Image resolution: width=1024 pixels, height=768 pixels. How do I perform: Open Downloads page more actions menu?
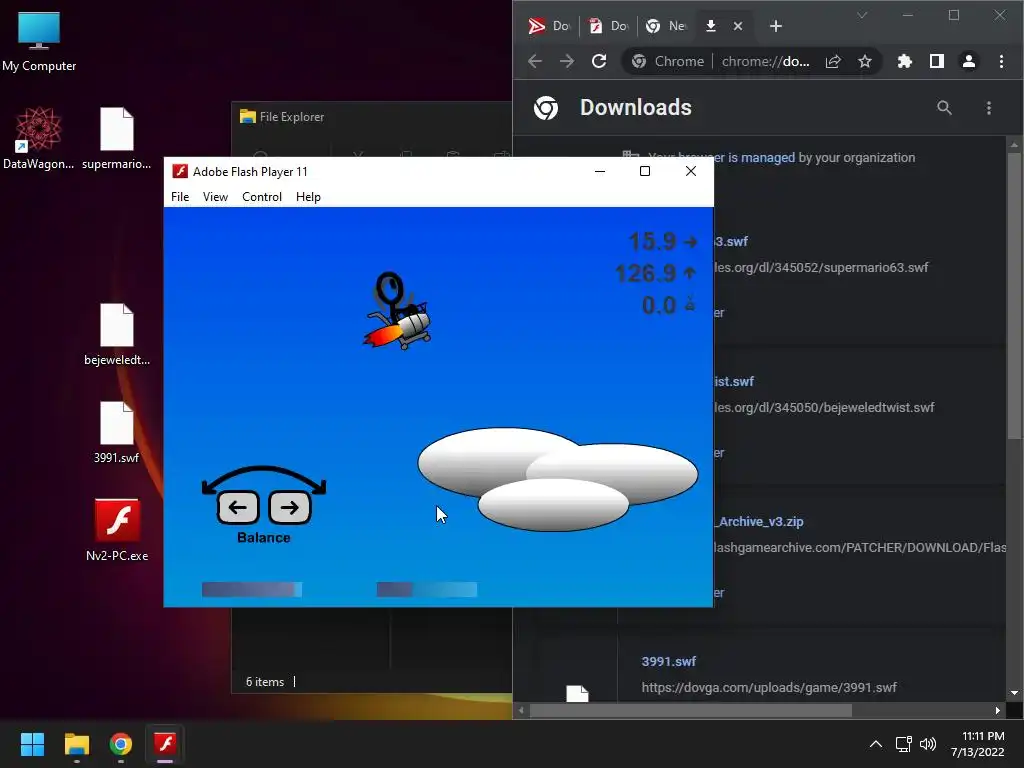tap(989, 108)
